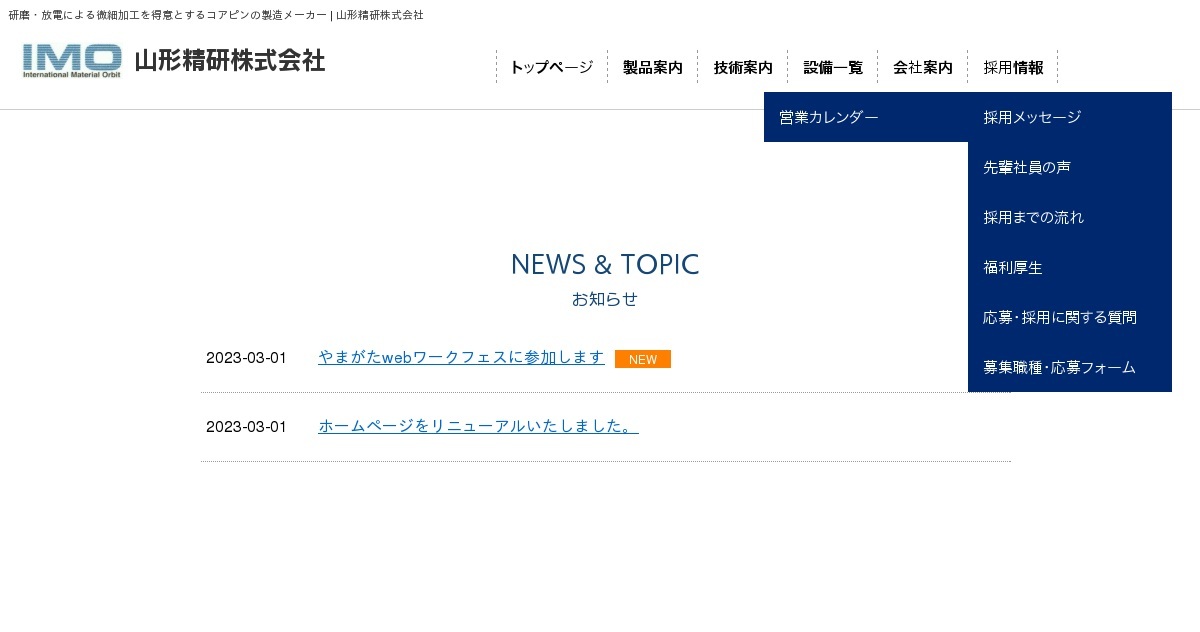Open the 製品案内 menu item
The height and width of the screenshot is (632, 1200).
tap(652, 67)
